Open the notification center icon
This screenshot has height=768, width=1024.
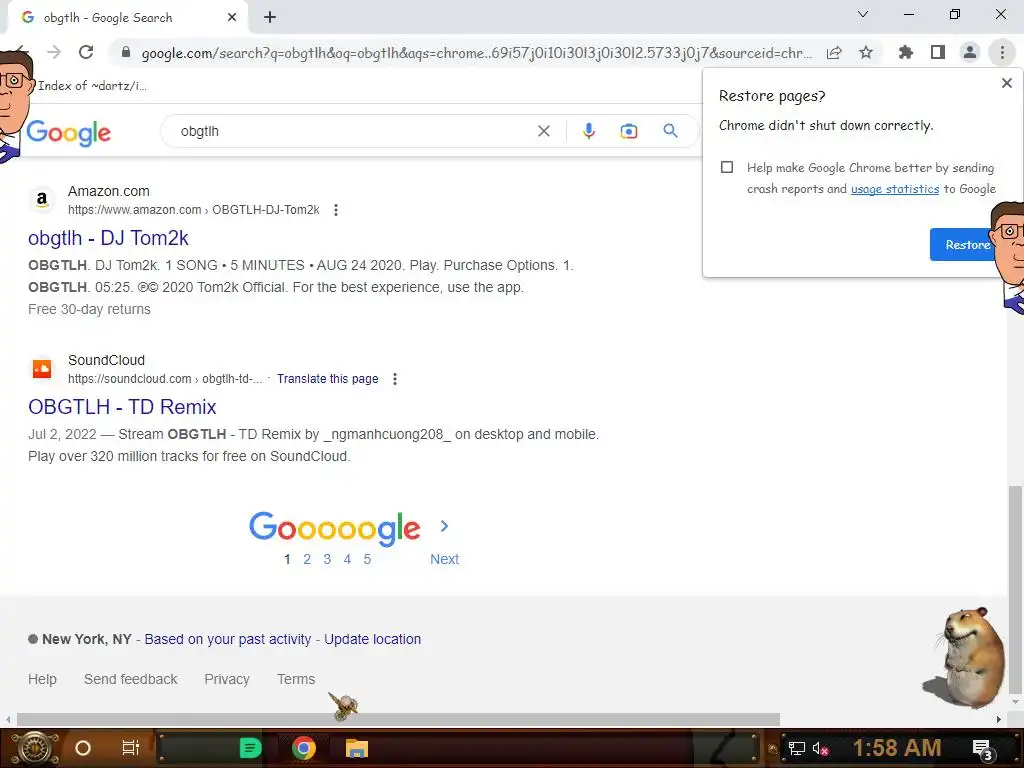click(983, 750)
